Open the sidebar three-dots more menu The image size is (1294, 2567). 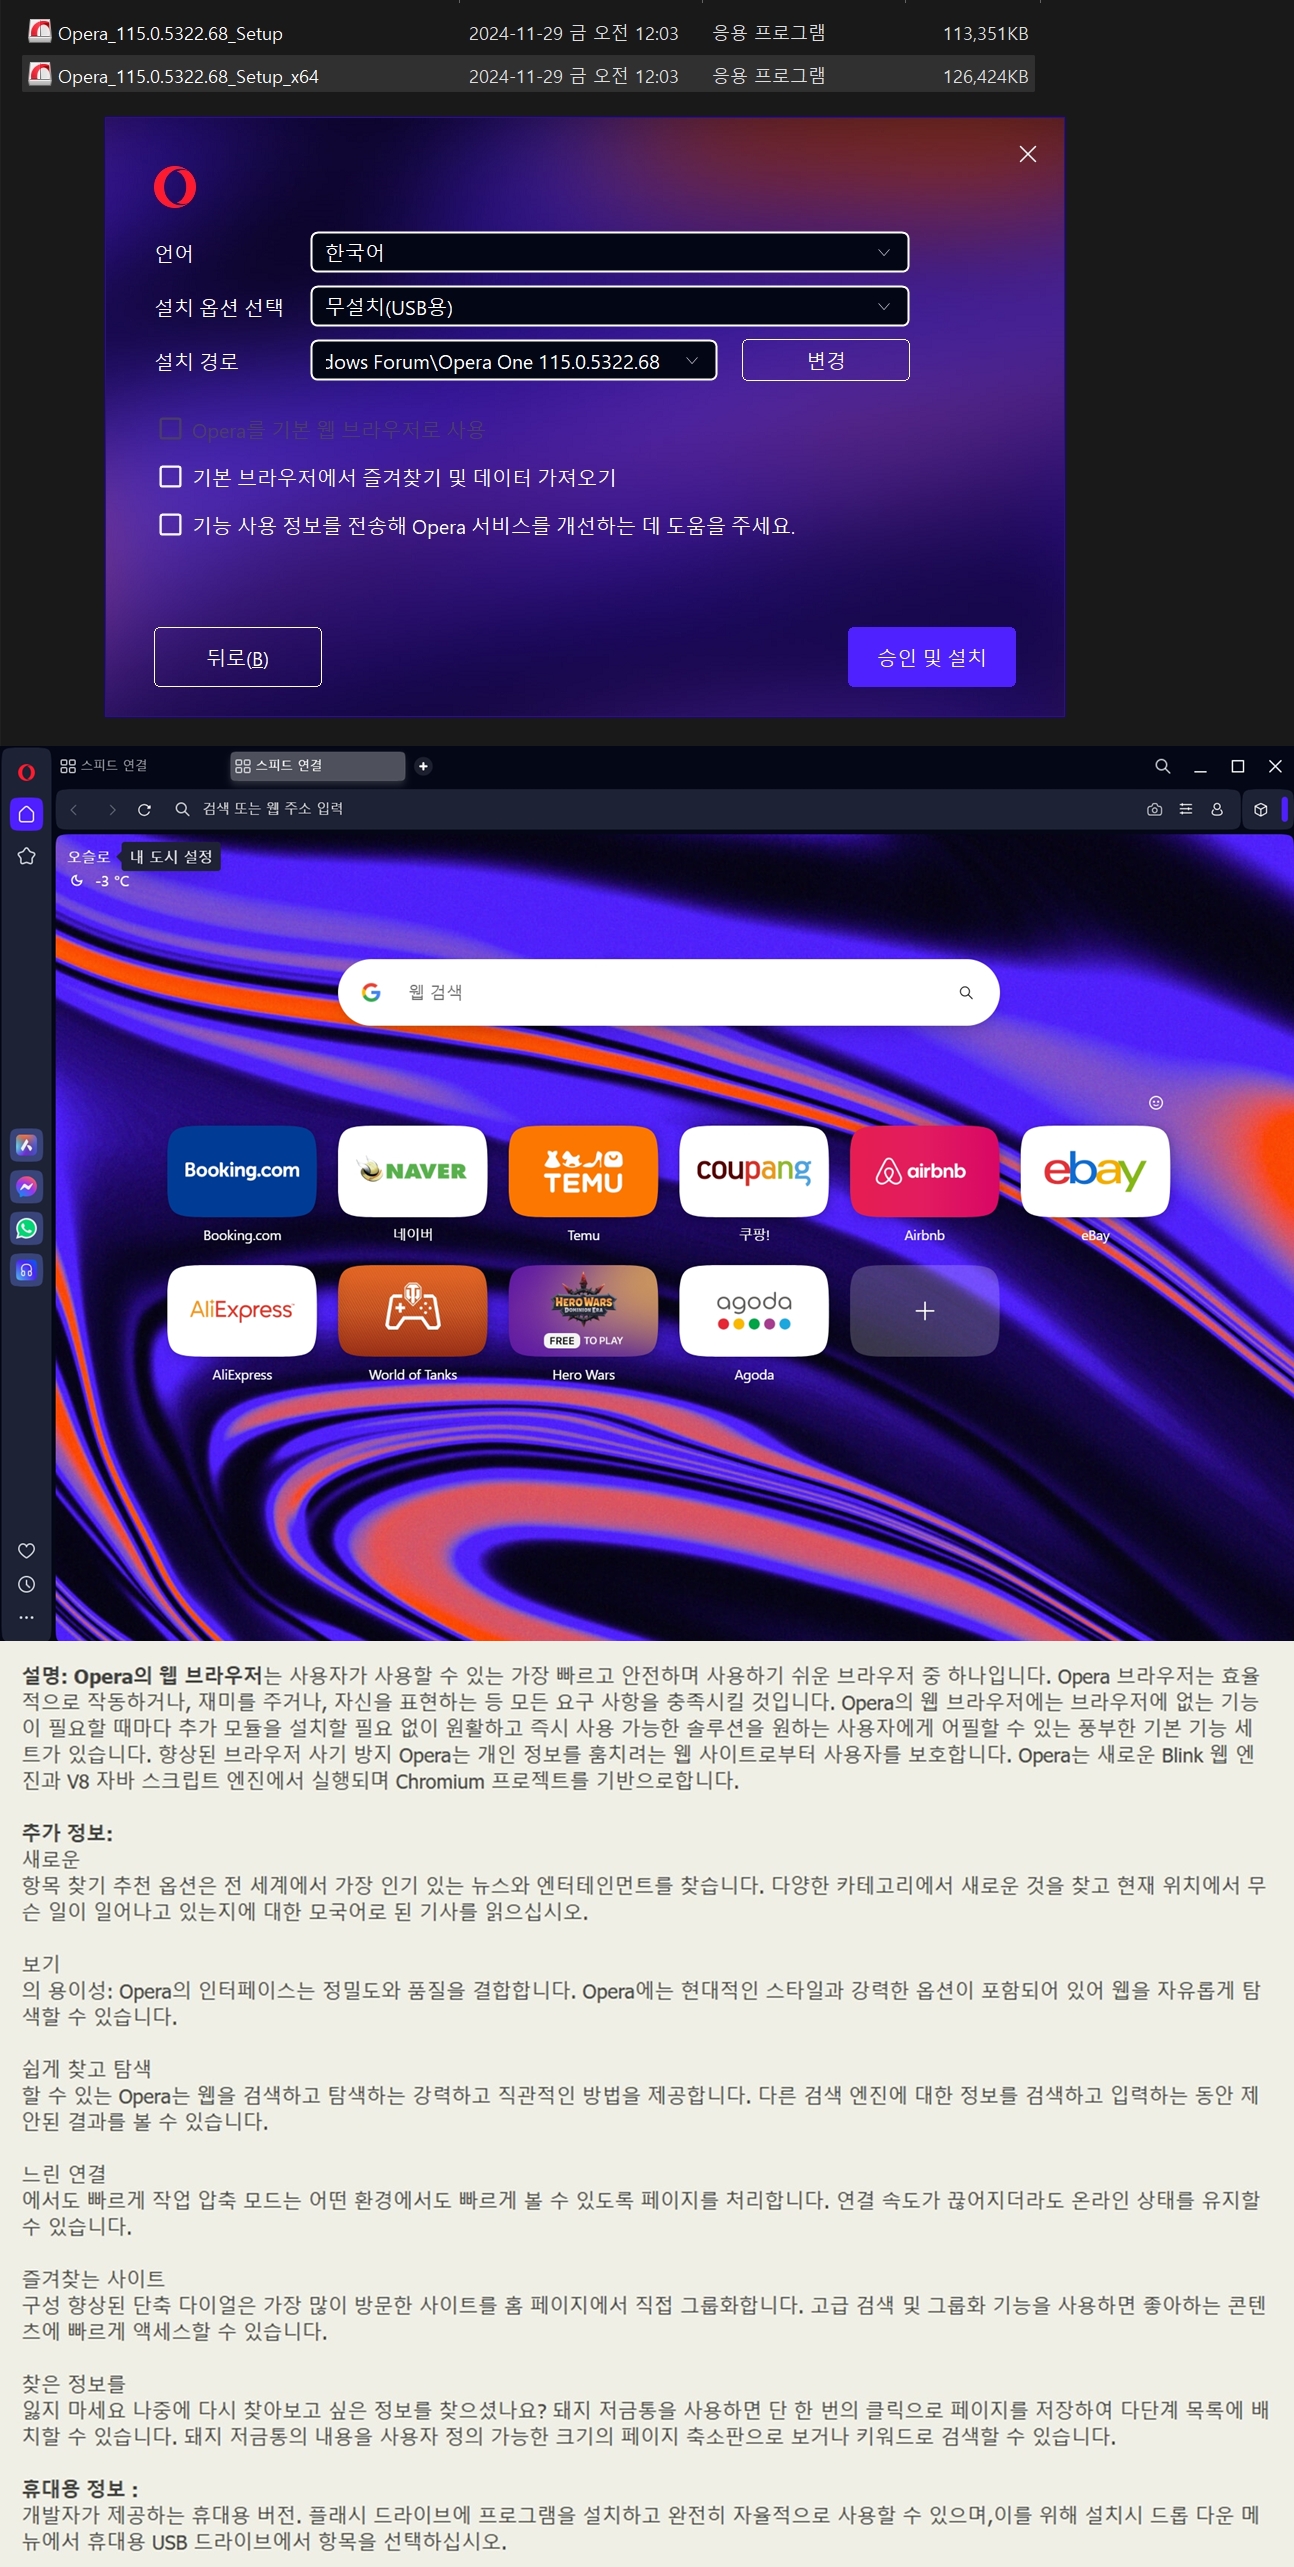click(x=26, y=1616)
